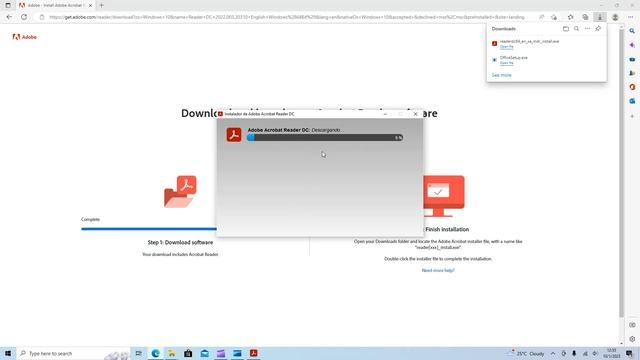Open taskbar clock and date
Viewport: 640px width, 360px height.
point(611,353)
